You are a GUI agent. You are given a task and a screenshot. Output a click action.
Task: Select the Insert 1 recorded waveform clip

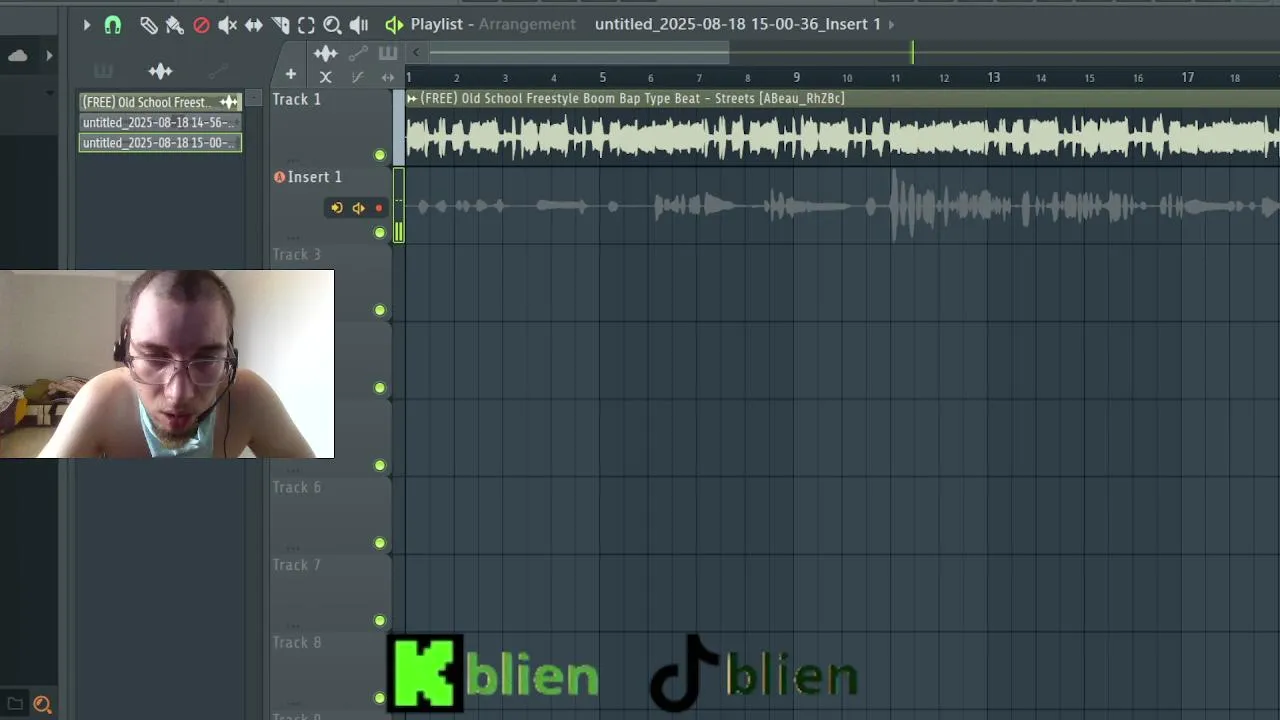(842, 207)
